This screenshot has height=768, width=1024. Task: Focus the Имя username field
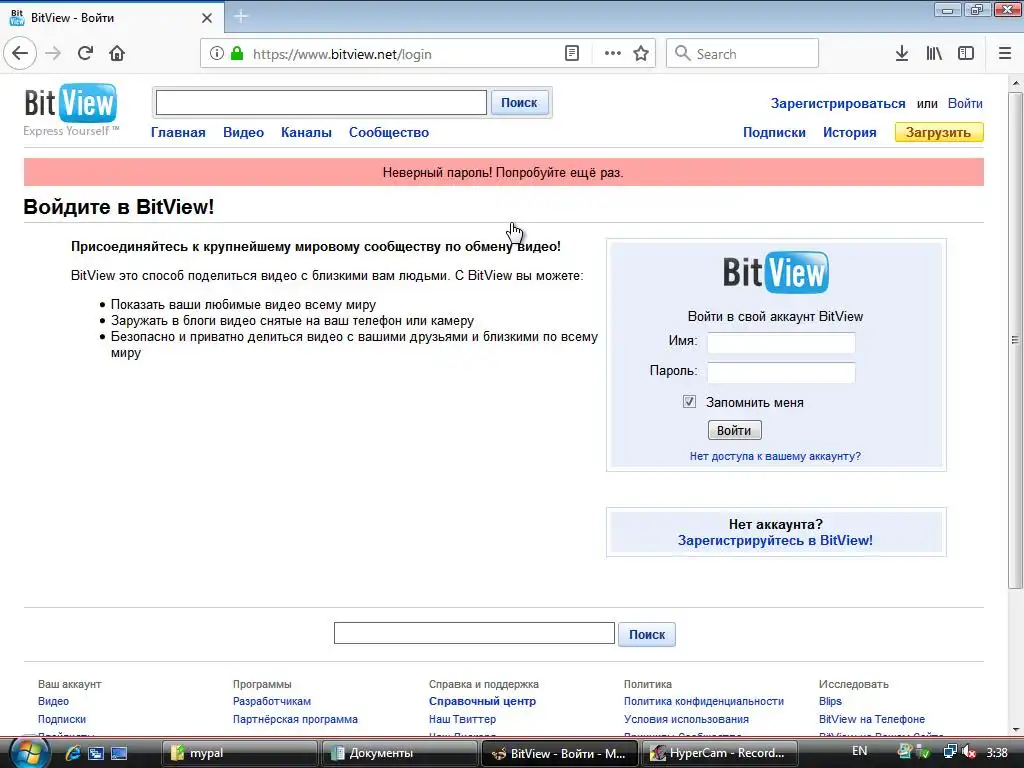click(781, 343)
